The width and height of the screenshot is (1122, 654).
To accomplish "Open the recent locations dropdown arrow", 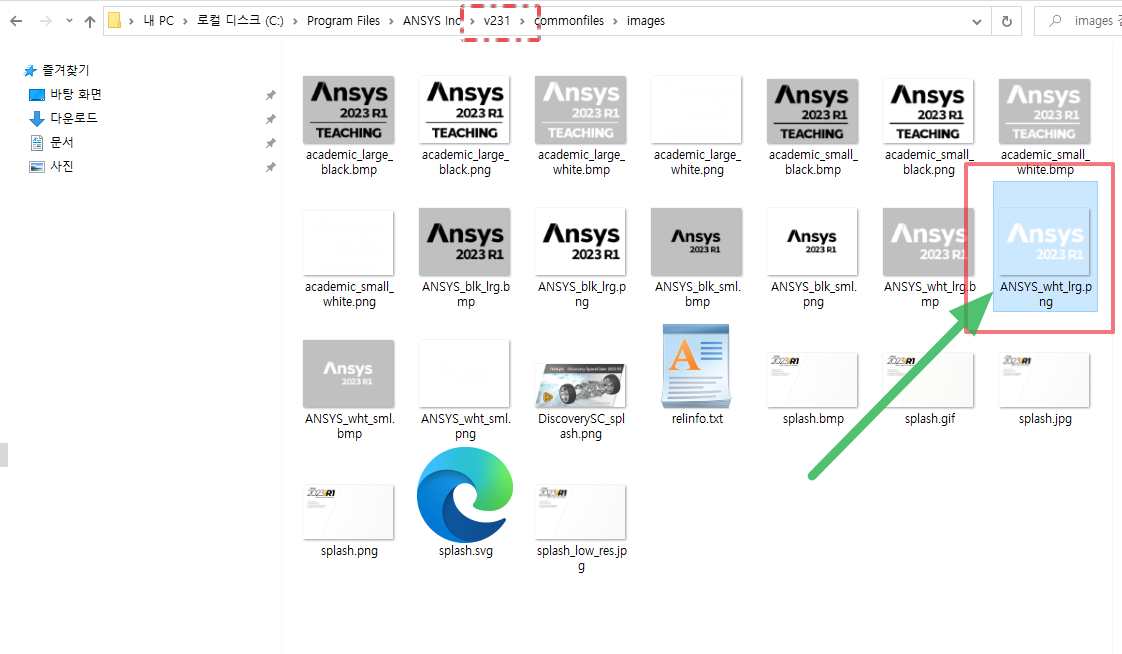I will click(69, 21).
